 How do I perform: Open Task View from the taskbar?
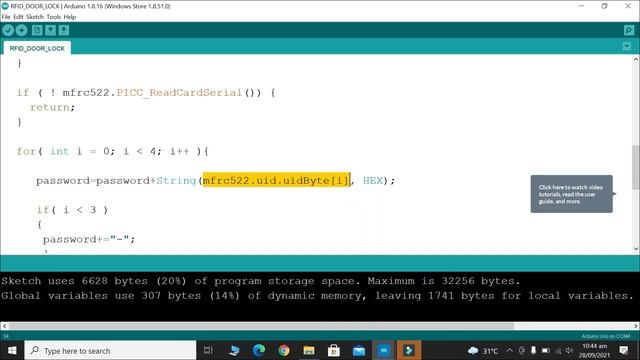point(208,350)
